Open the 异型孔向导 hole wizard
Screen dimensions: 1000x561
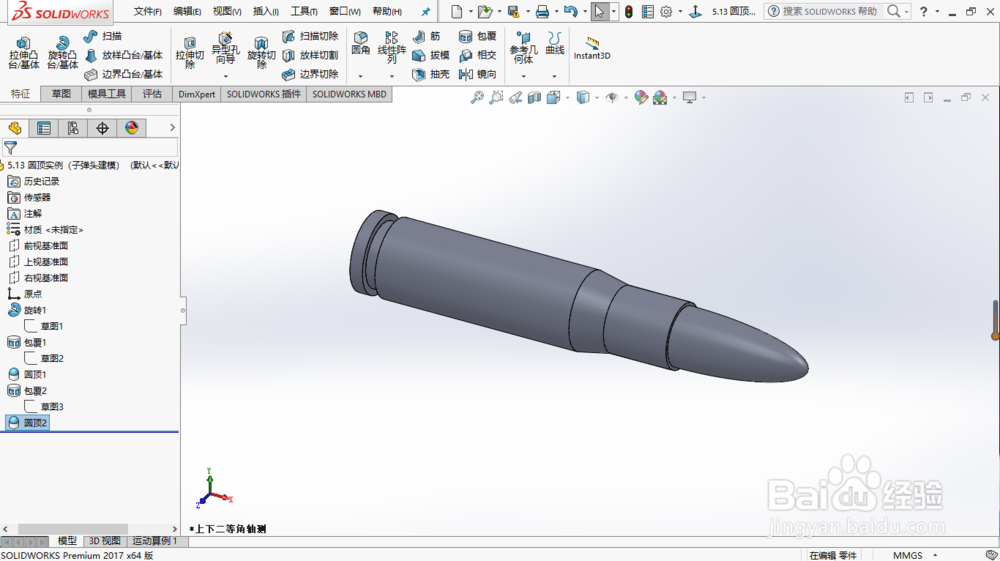(x=225, y=48)
